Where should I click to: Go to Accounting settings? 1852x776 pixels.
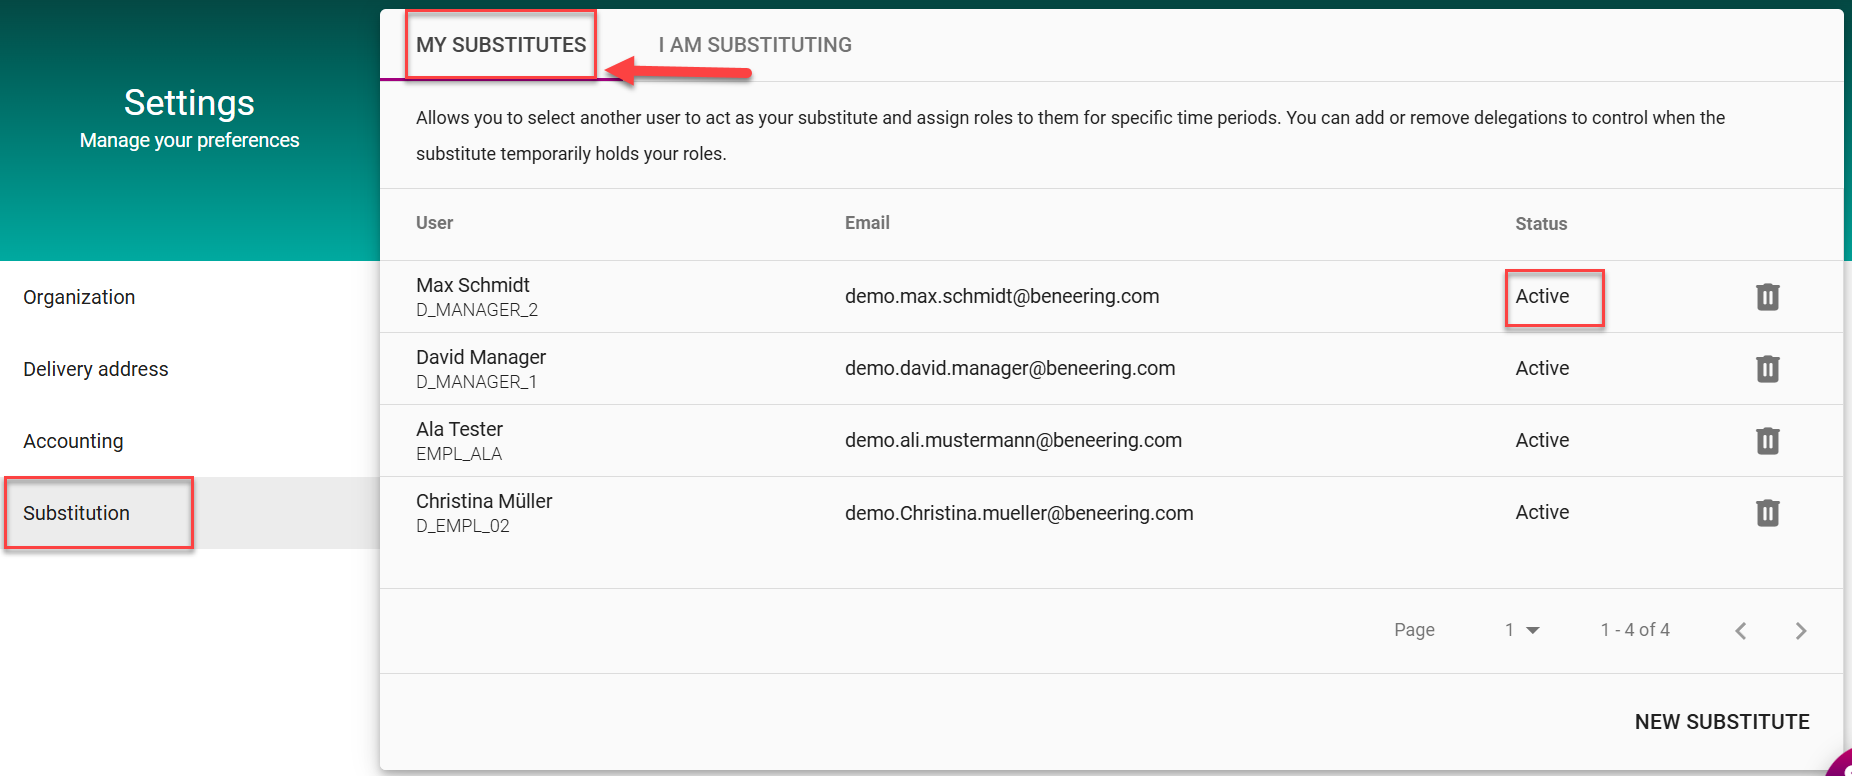73,441
